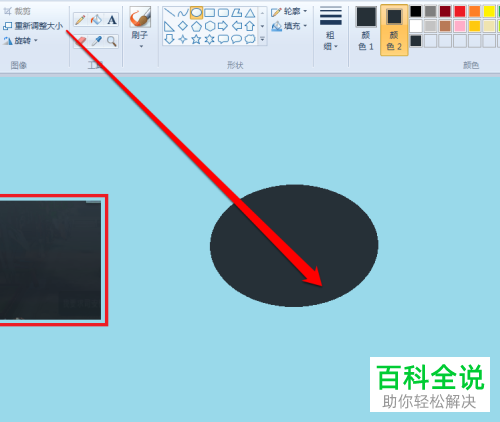Image resolution: width=500 pixels, height=422 pixels.
Task: Activate the Magnifier tool
Action: coord(112,41)
